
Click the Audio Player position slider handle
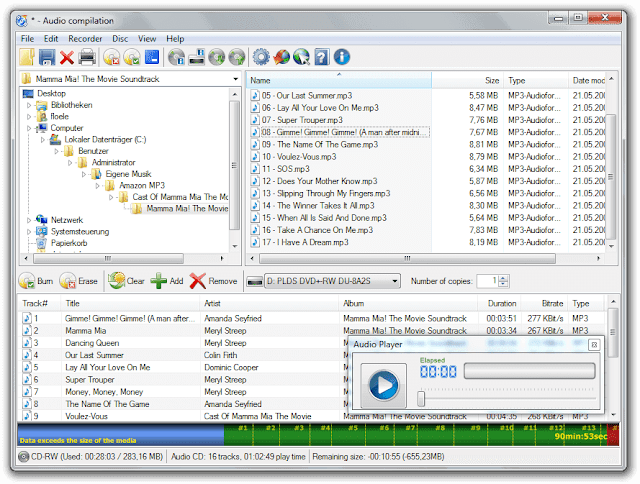tap(421, 399)
